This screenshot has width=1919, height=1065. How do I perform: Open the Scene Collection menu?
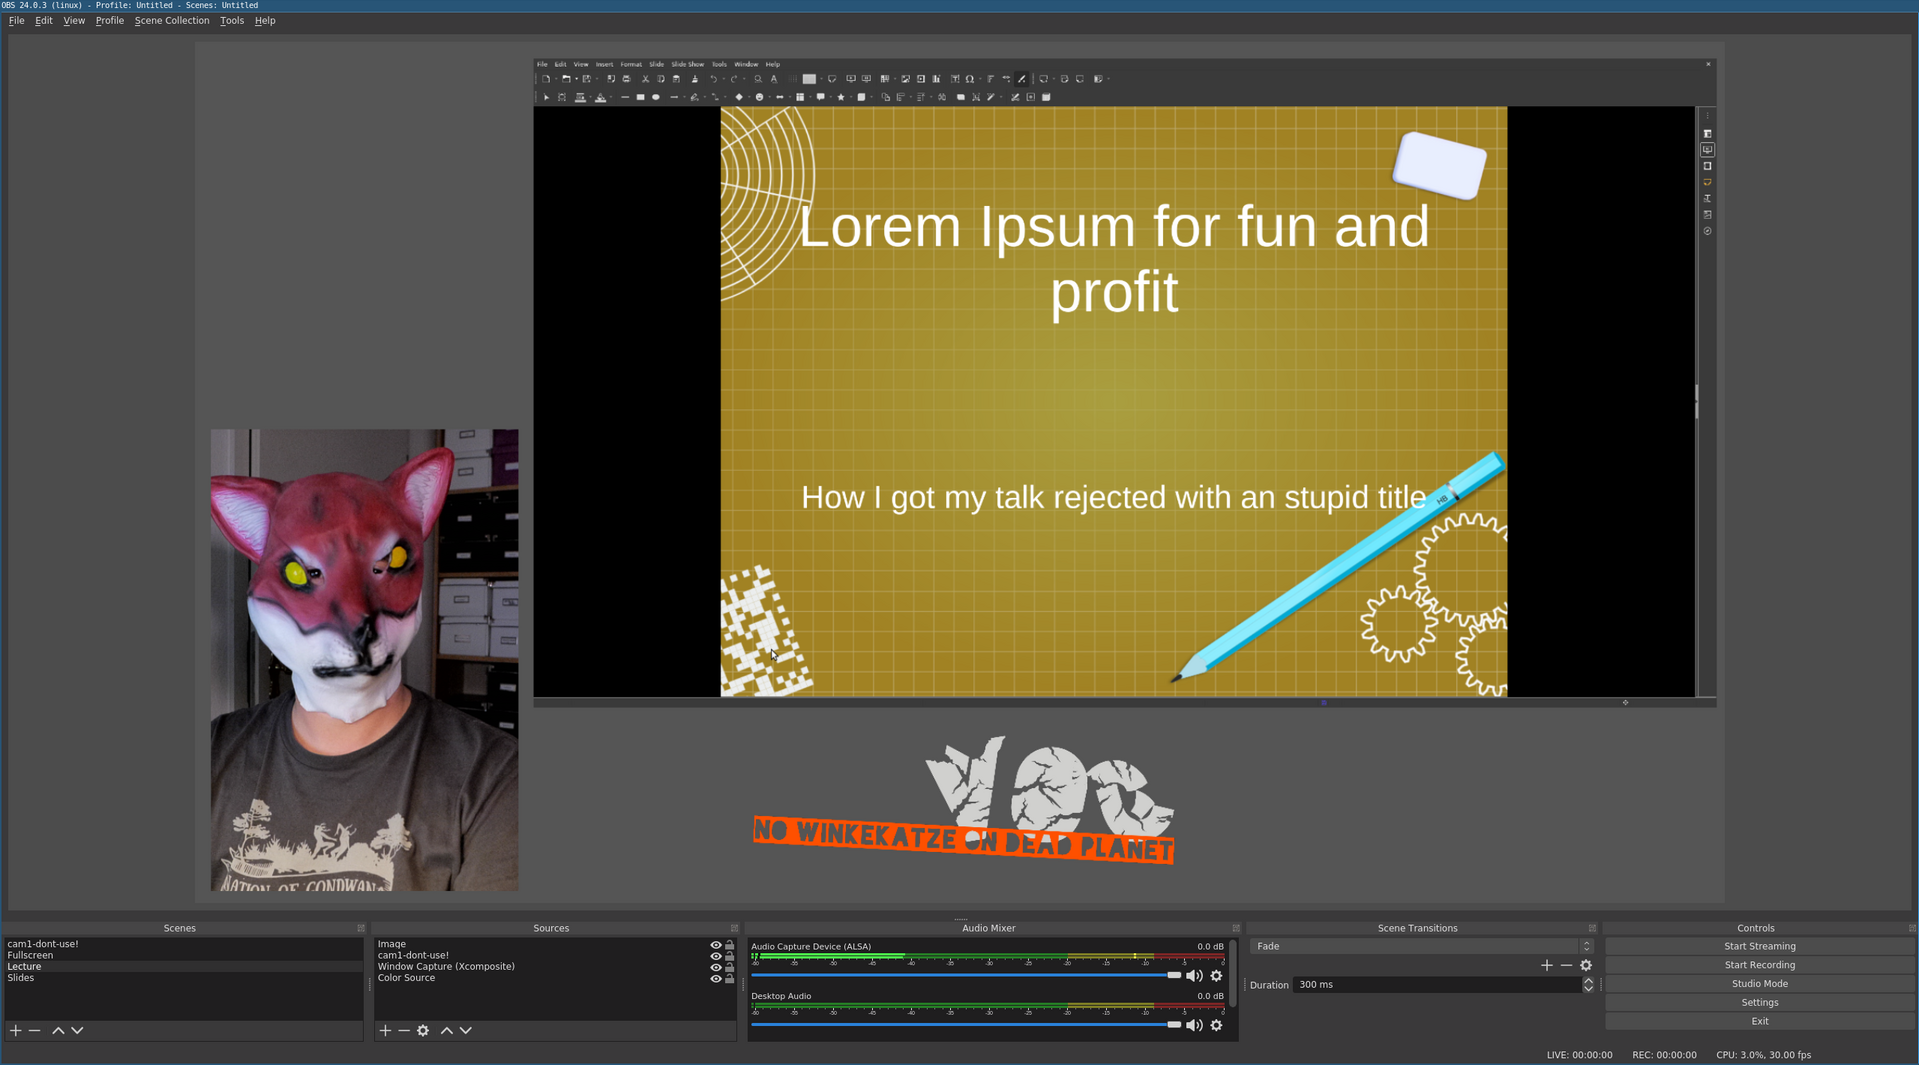click(x=172, y=20)
